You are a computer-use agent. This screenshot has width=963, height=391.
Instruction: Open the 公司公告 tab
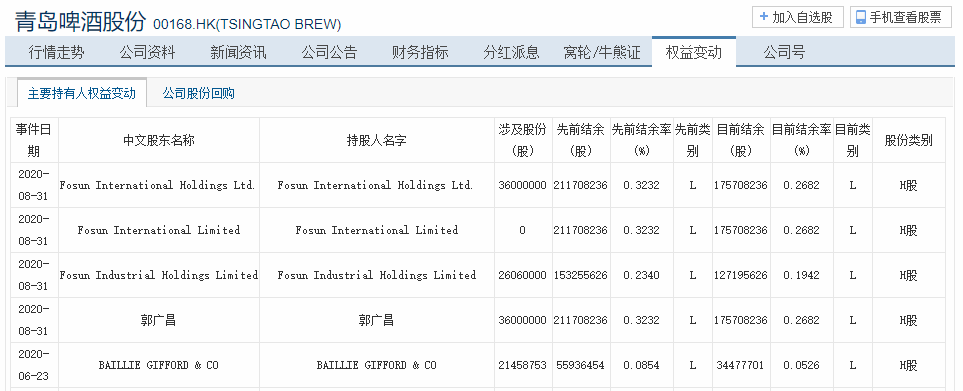pyautogui.click(x=329, y=53)
